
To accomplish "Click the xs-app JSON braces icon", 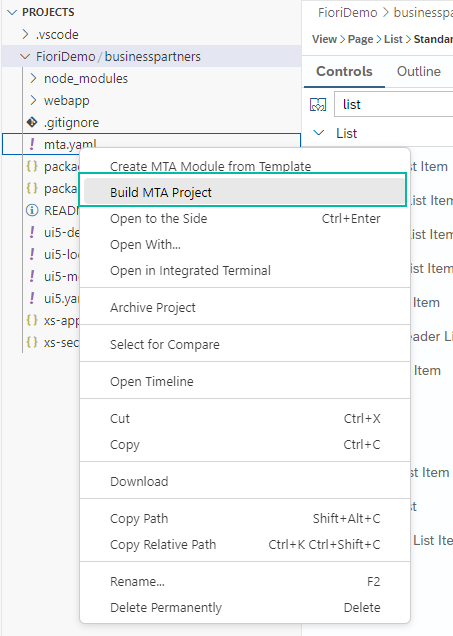I will point(32,320).
